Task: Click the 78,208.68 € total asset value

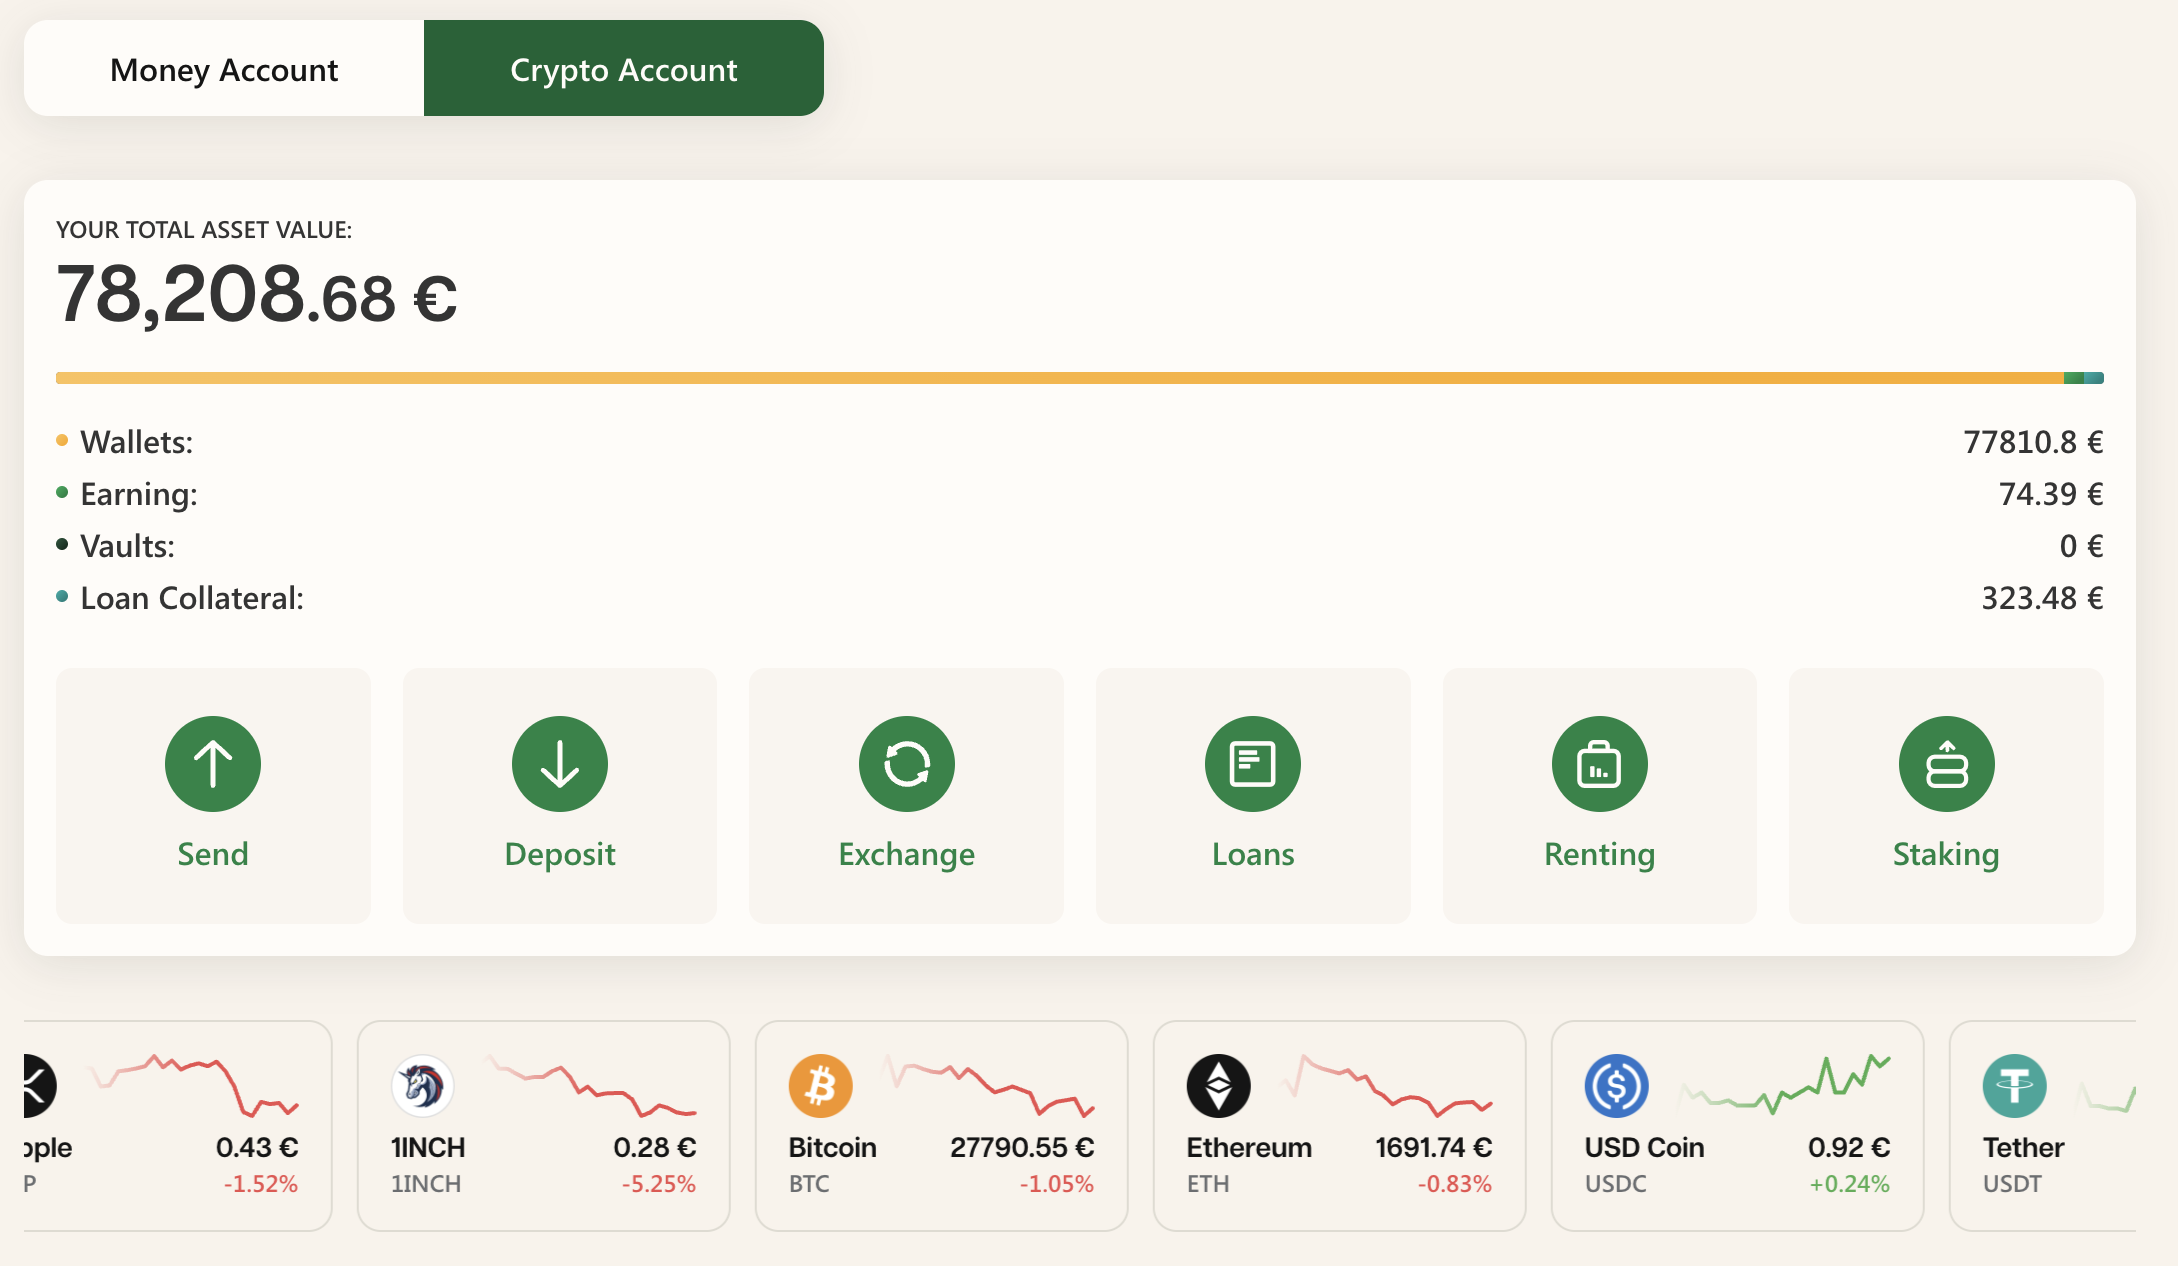Action: click(x=257, y=295)
